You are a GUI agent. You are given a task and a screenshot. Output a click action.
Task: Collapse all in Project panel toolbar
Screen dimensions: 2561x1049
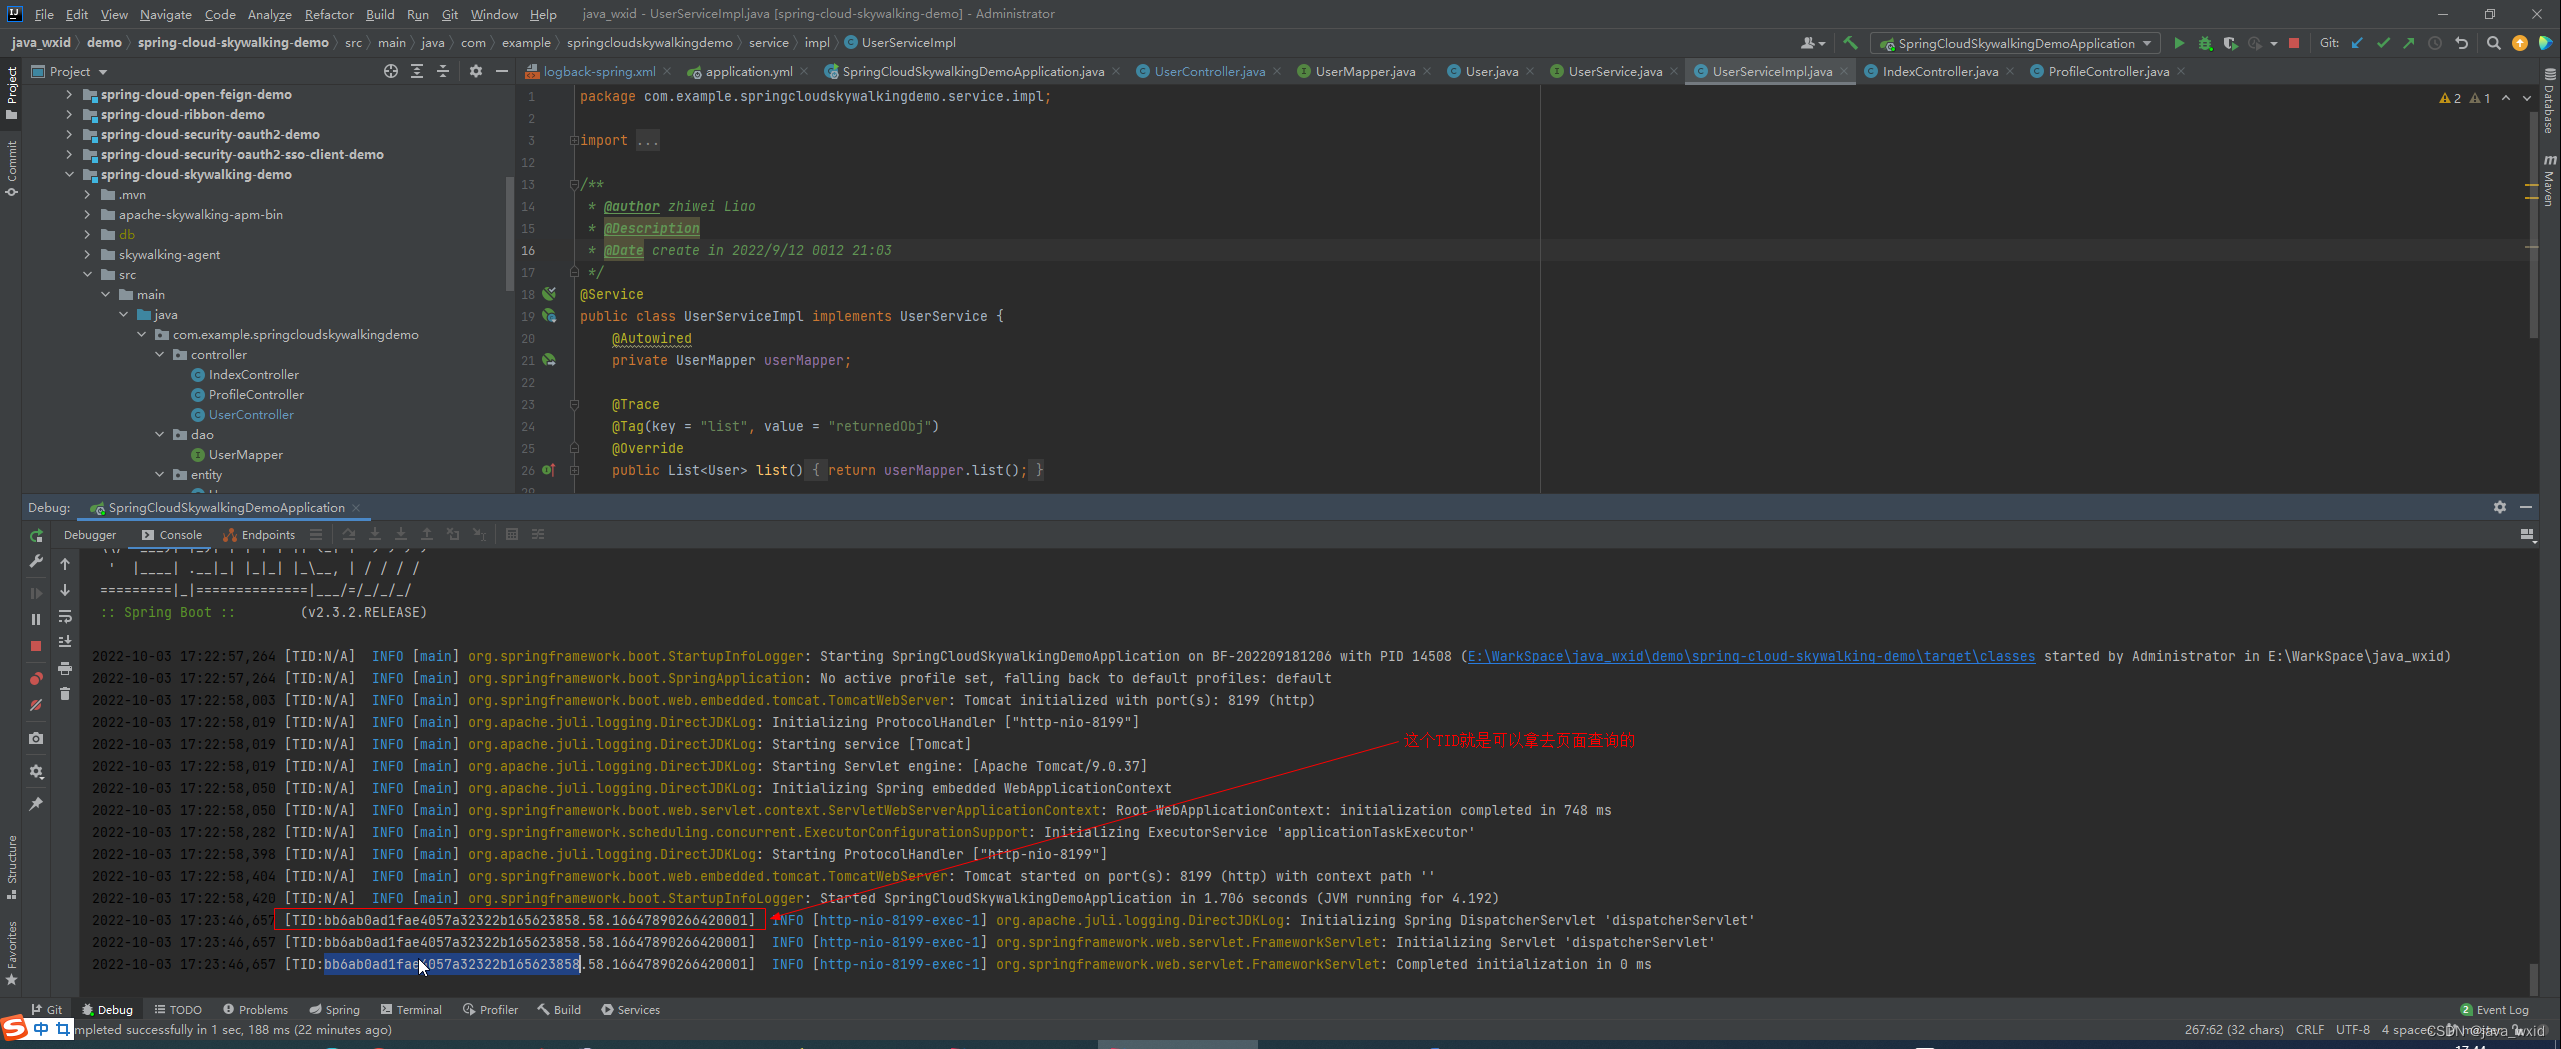click(443, 71)
